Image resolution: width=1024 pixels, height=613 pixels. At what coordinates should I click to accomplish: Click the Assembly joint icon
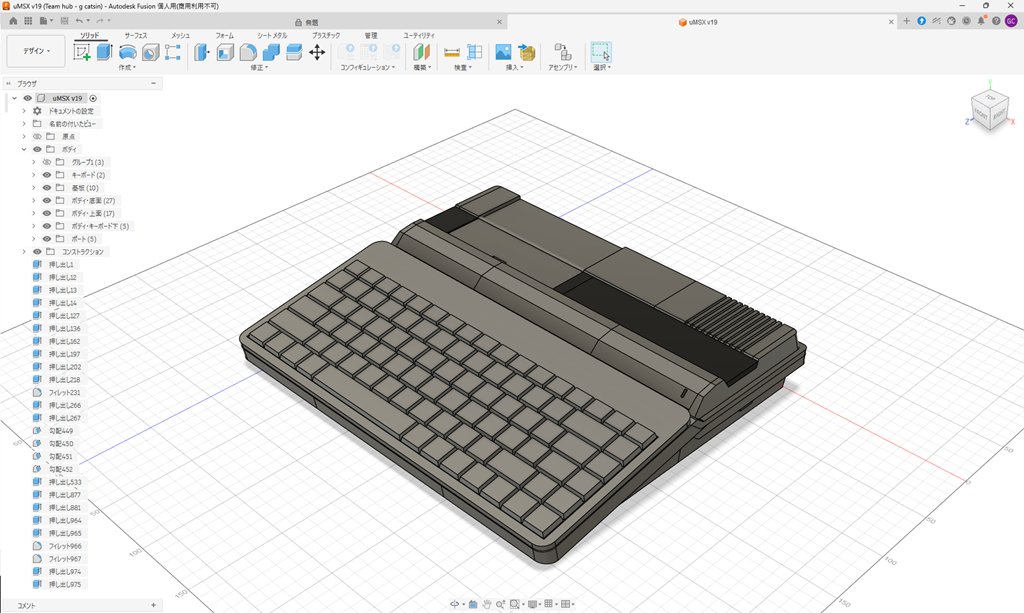coord(562,52)
